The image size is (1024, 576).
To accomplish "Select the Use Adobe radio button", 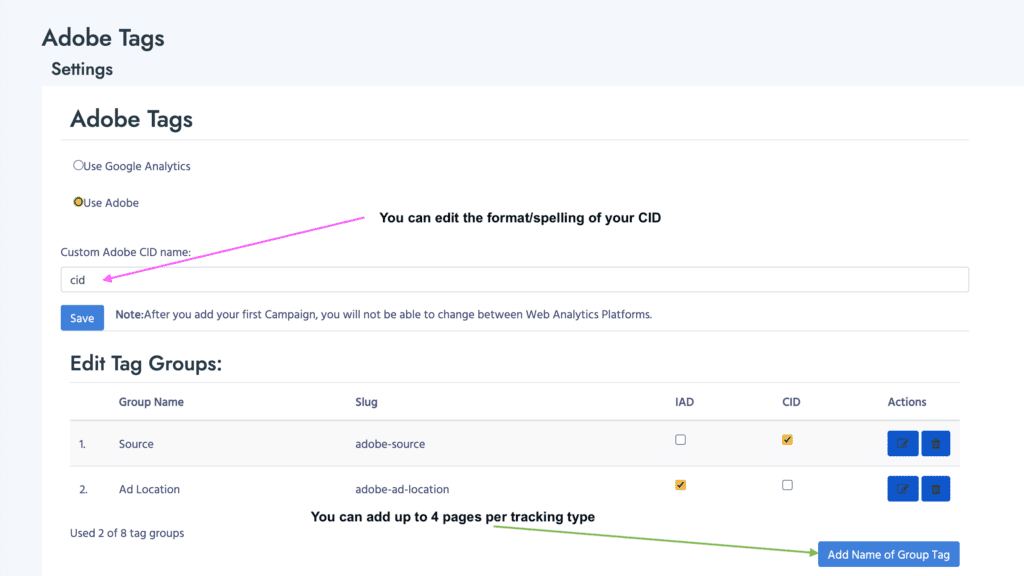I will click(79, 202).
